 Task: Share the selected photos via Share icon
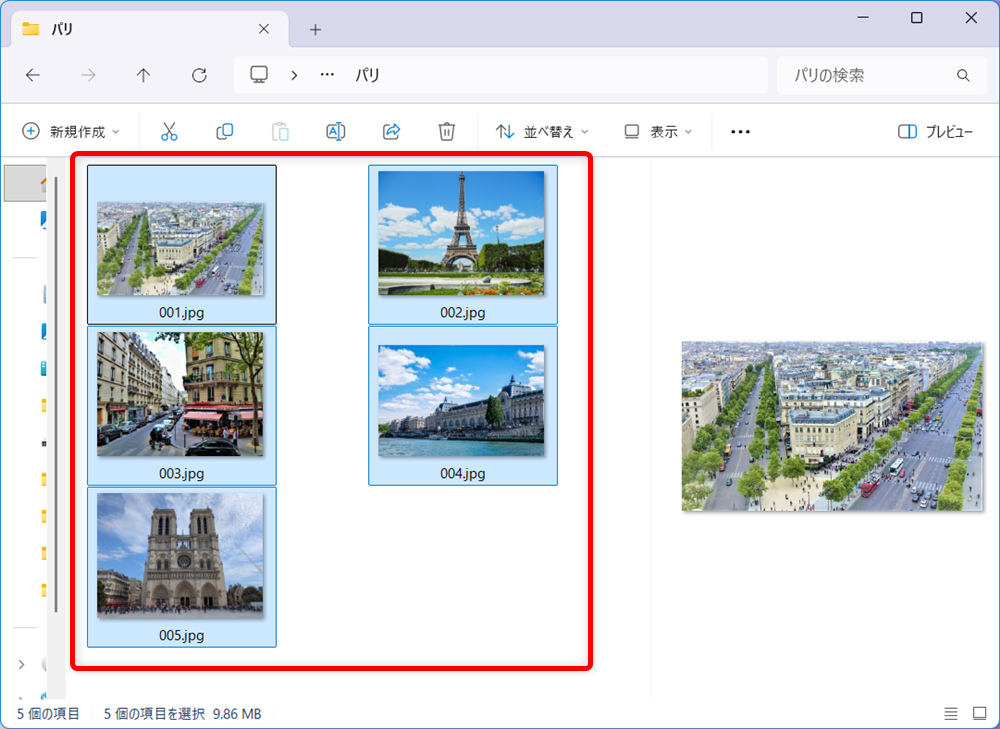(391, 131)
